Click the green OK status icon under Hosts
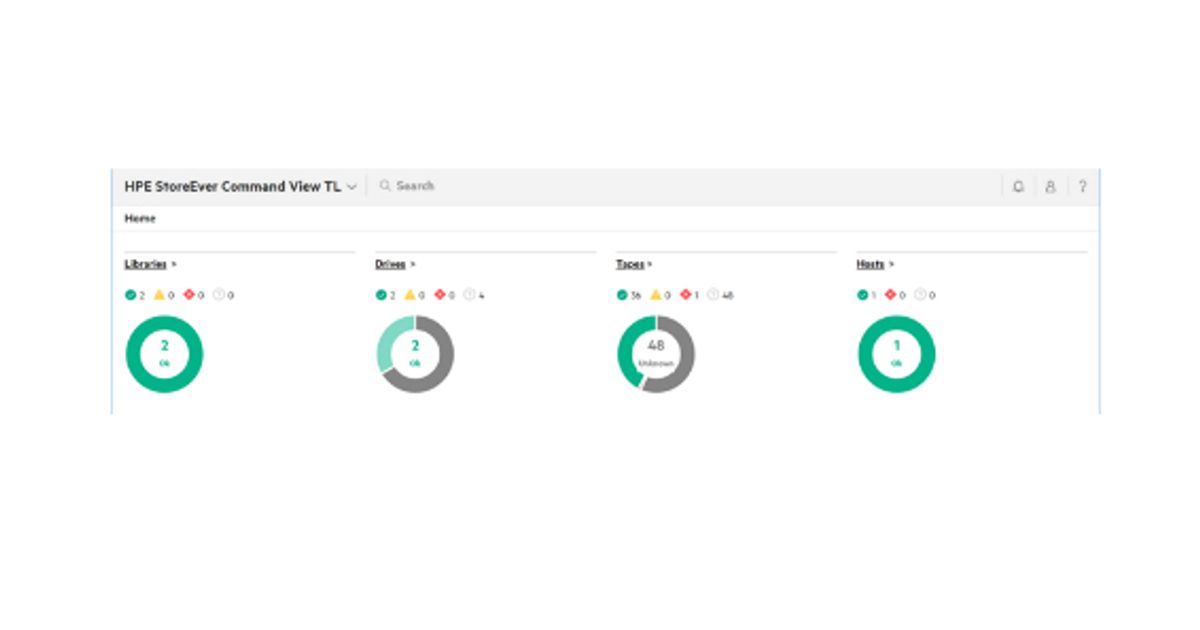The image size is (1200, 630). [x=863, y=295]
